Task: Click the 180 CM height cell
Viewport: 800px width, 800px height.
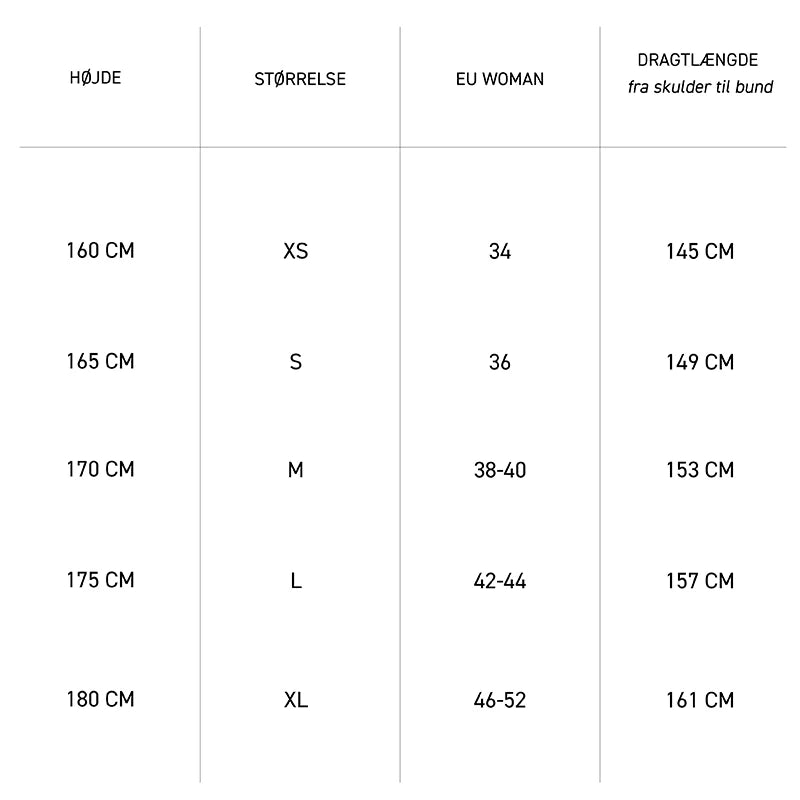Action: (x=100, y=699)
